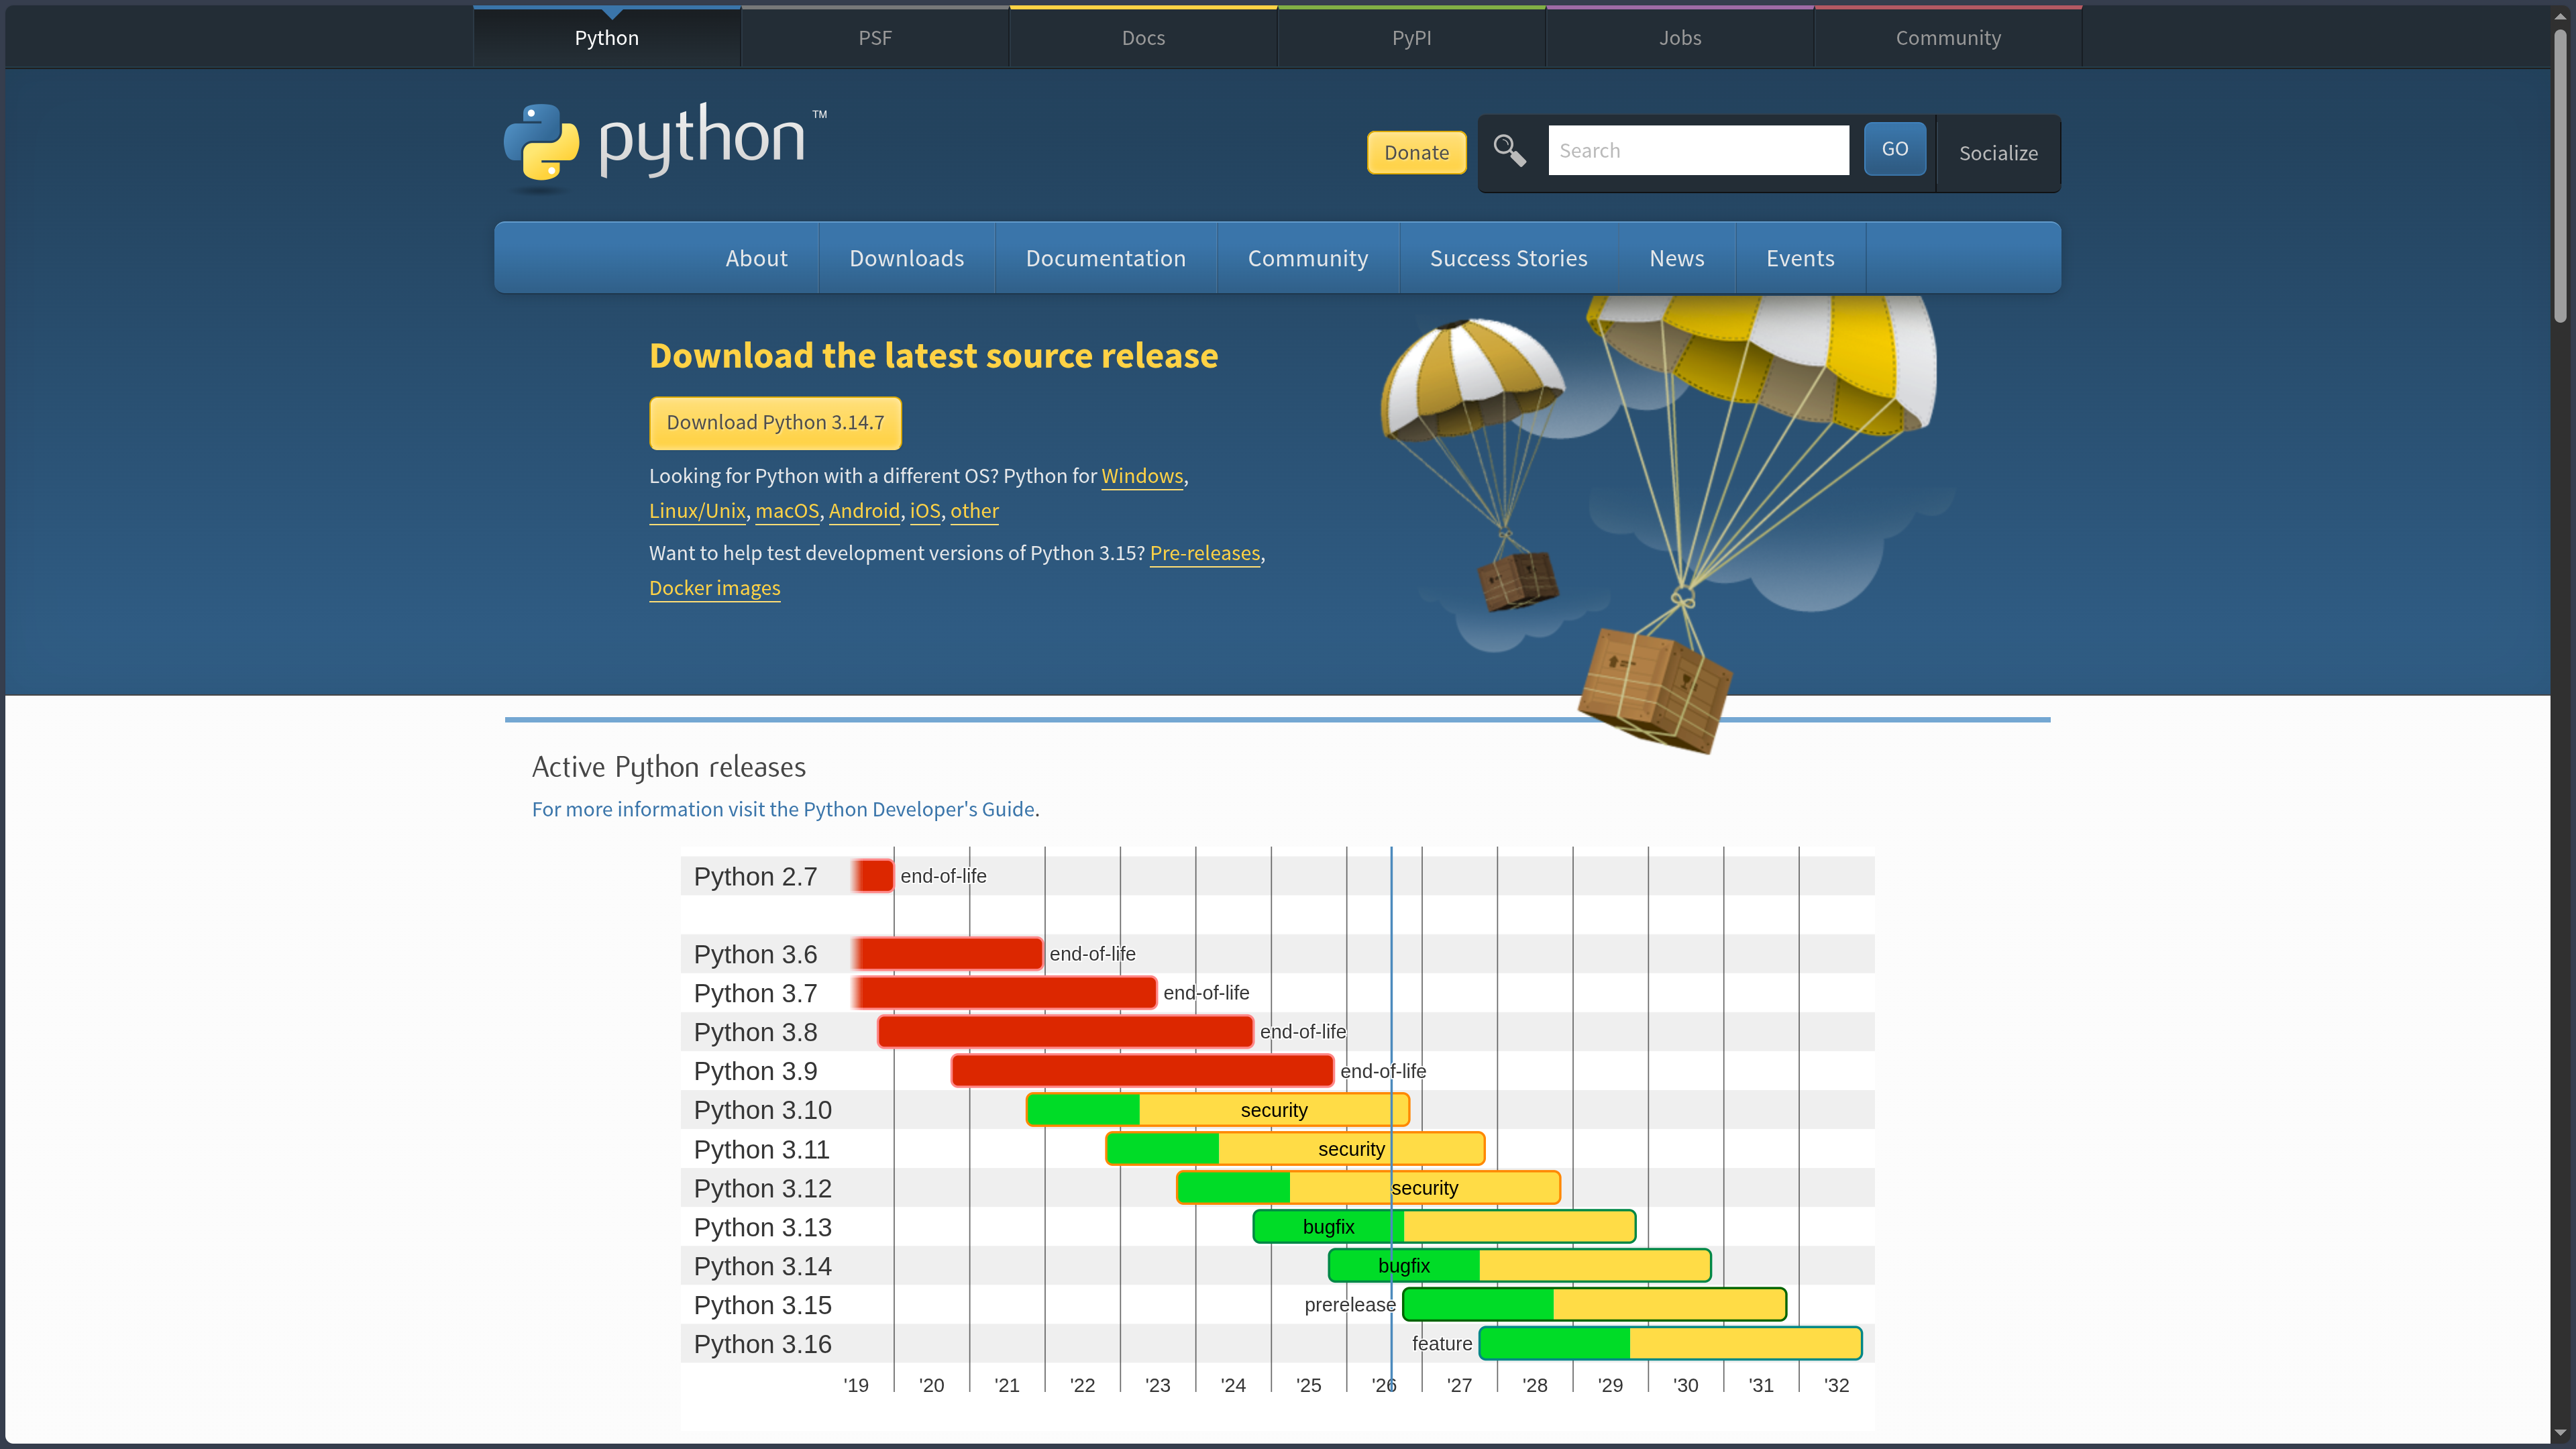Open the Python Developer's Guide link
This screenshot has height=1449, width=2576.
(783, 809)
